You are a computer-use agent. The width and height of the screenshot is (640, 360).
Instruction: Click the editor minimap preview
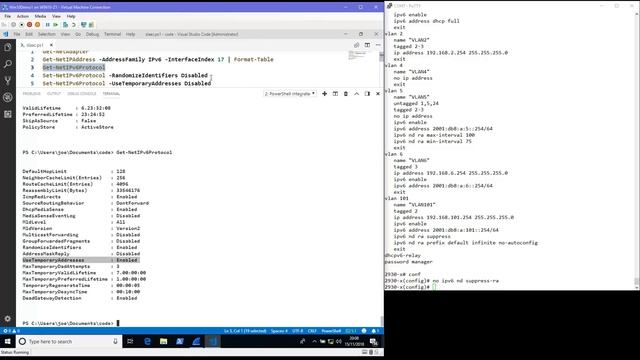[x=357, y=56]
